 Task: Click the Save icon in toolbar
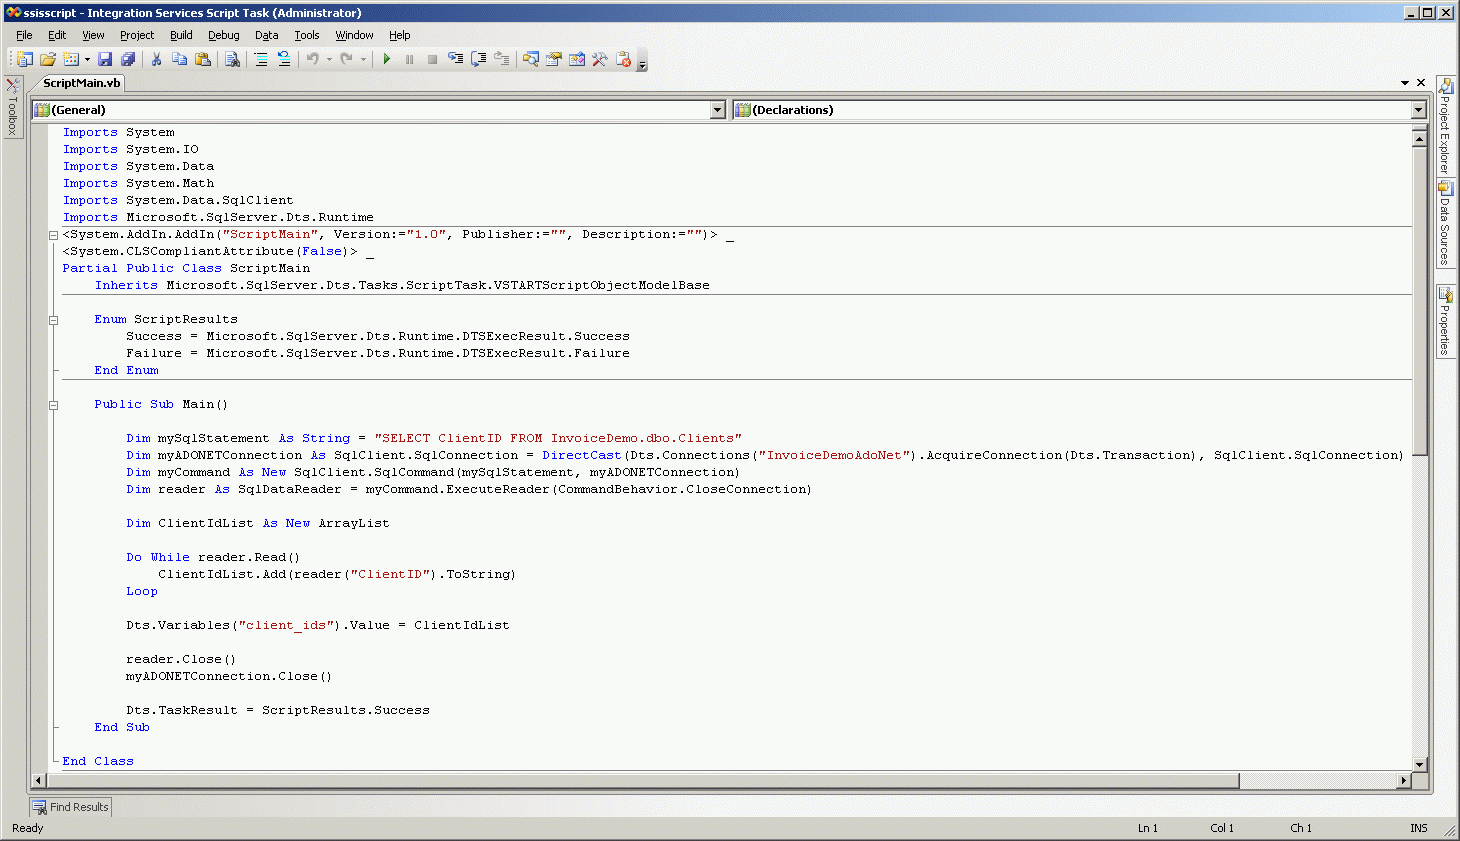point(105,60)
